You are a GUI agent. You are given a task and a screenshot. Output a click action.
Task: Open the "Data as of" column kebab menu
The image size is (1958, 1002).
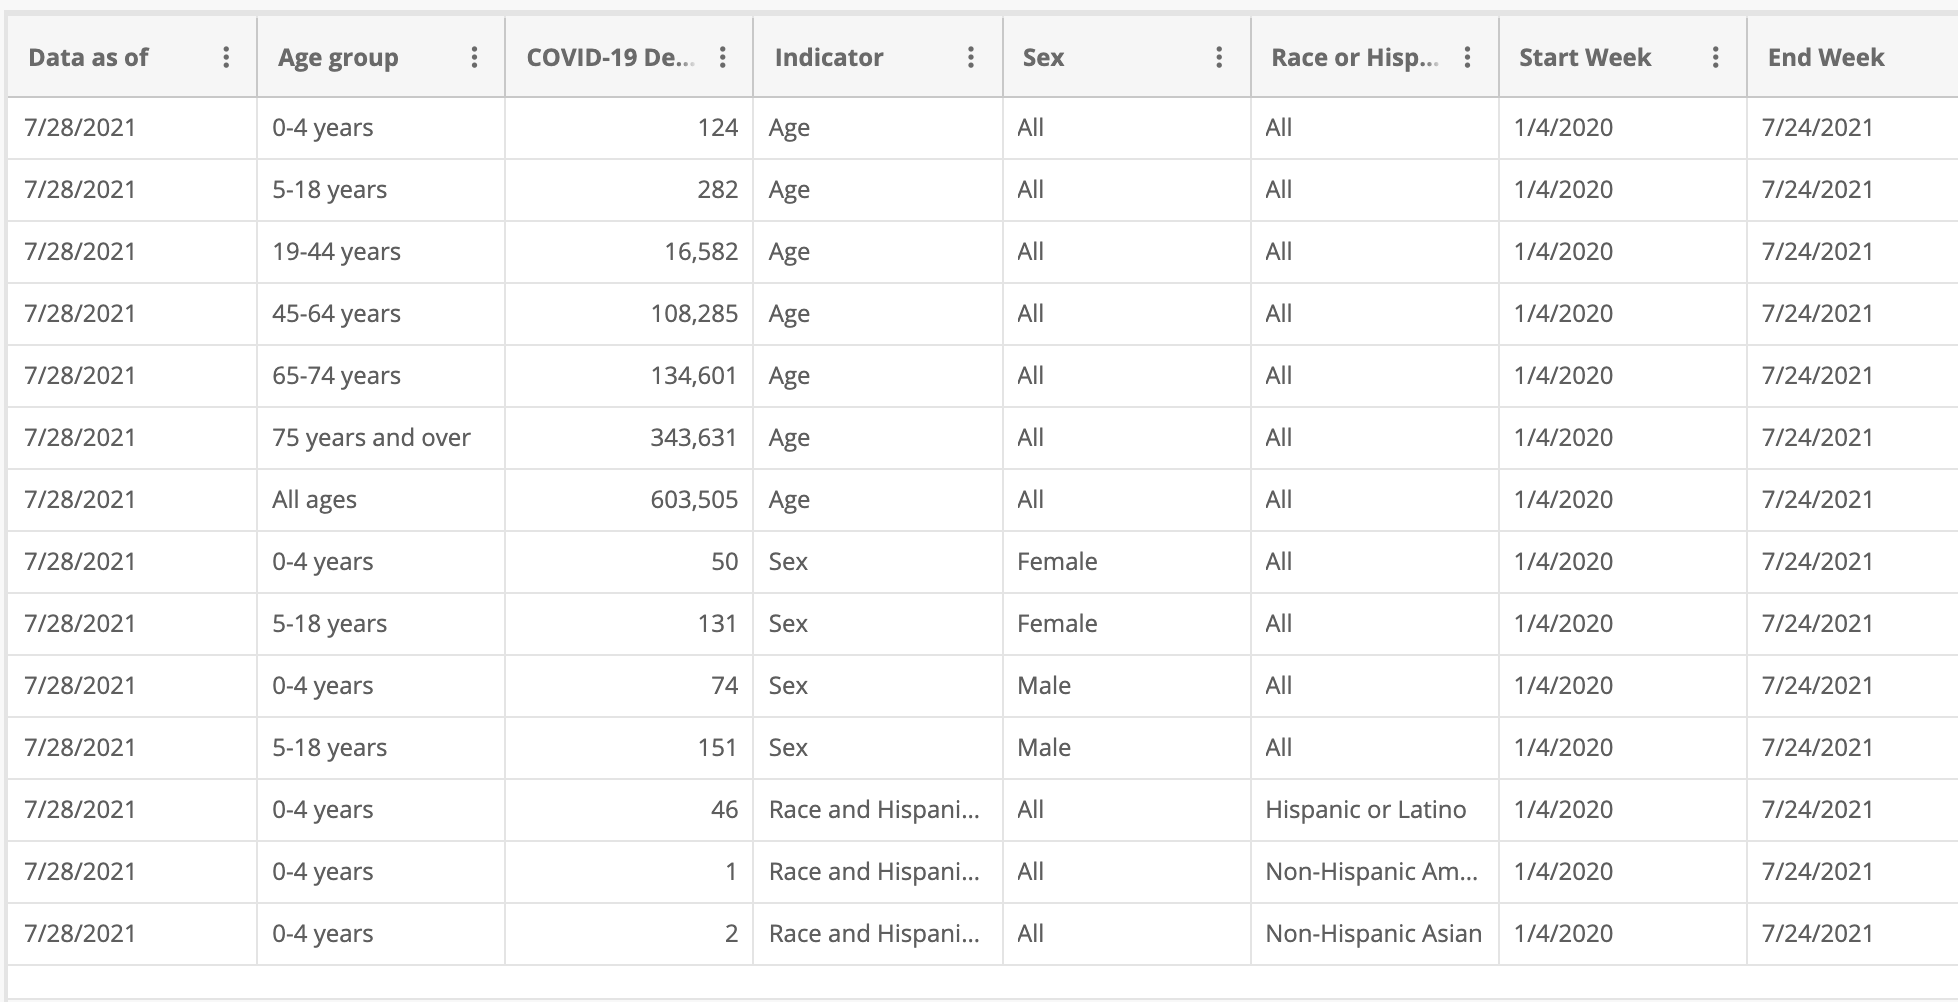point(227,57)
